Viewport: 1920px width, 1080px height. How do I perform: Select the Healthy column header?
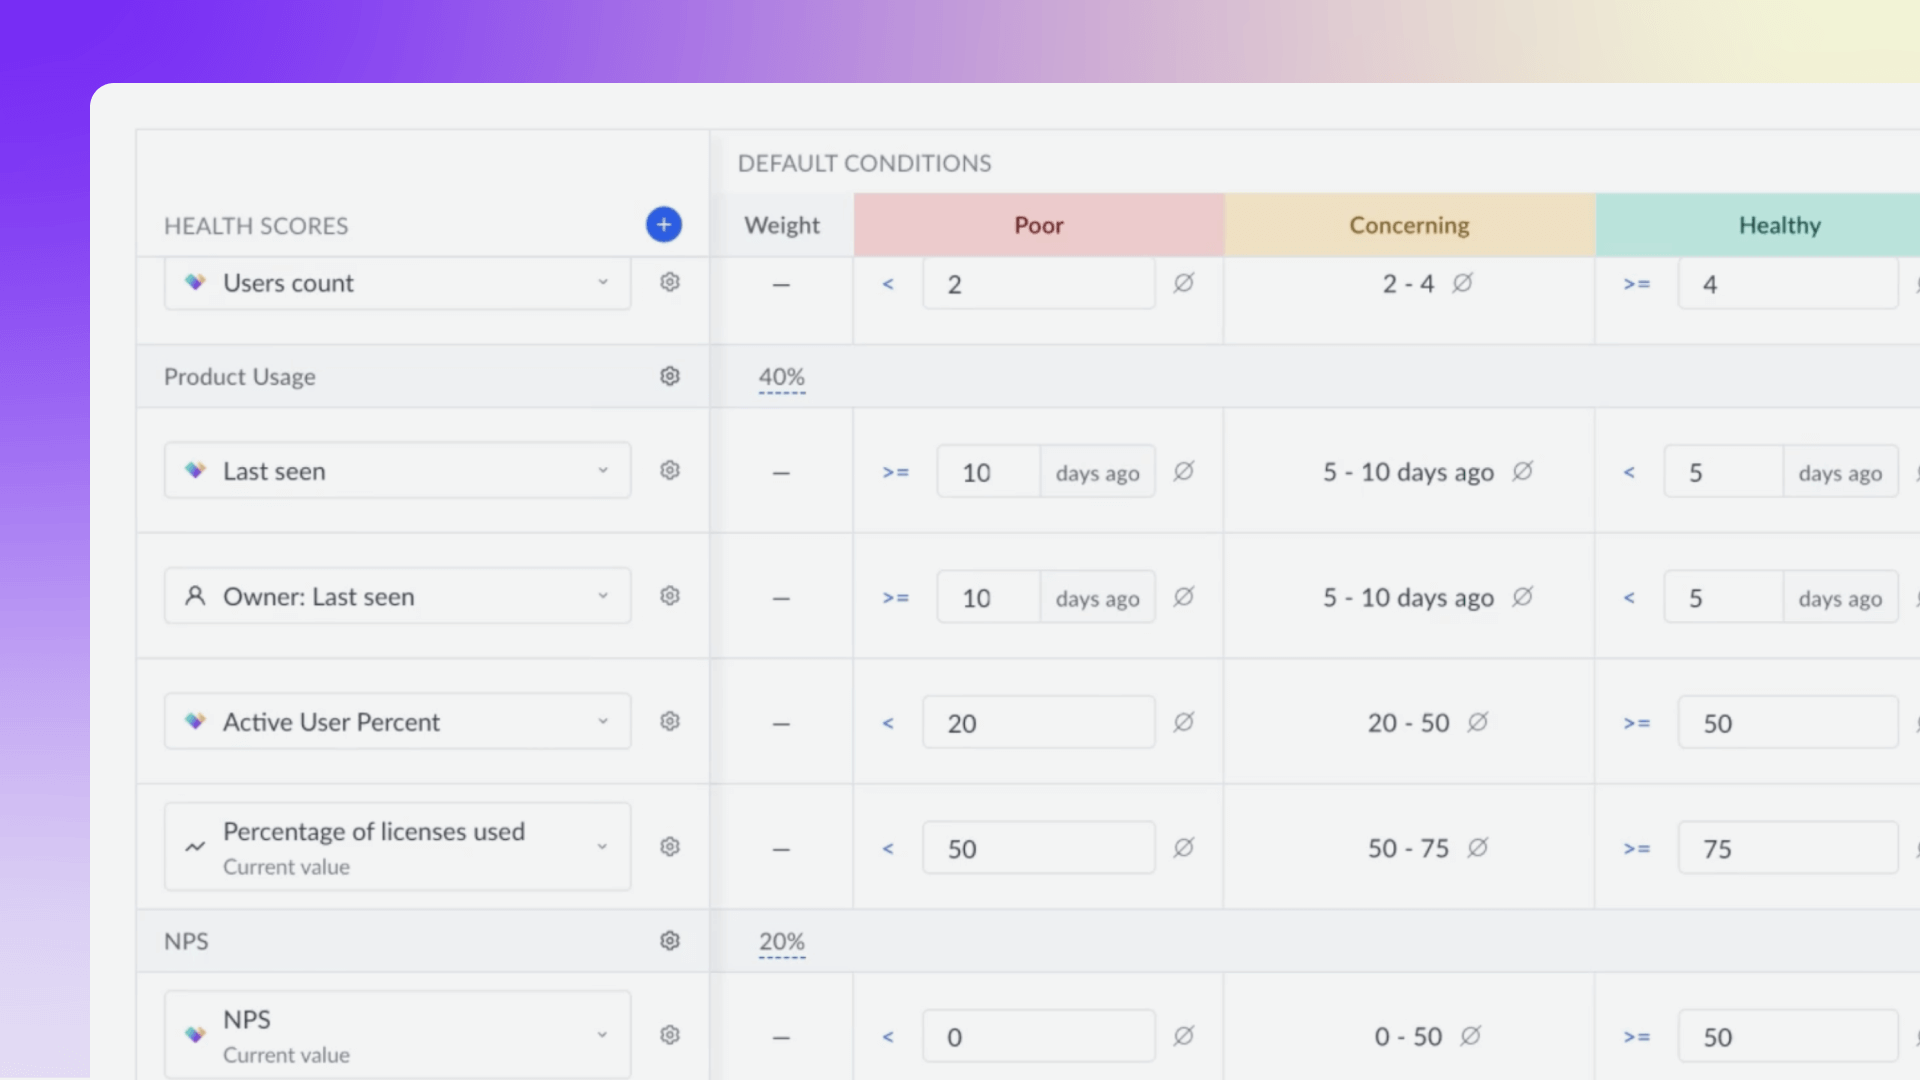click(x=1779, y=224)
